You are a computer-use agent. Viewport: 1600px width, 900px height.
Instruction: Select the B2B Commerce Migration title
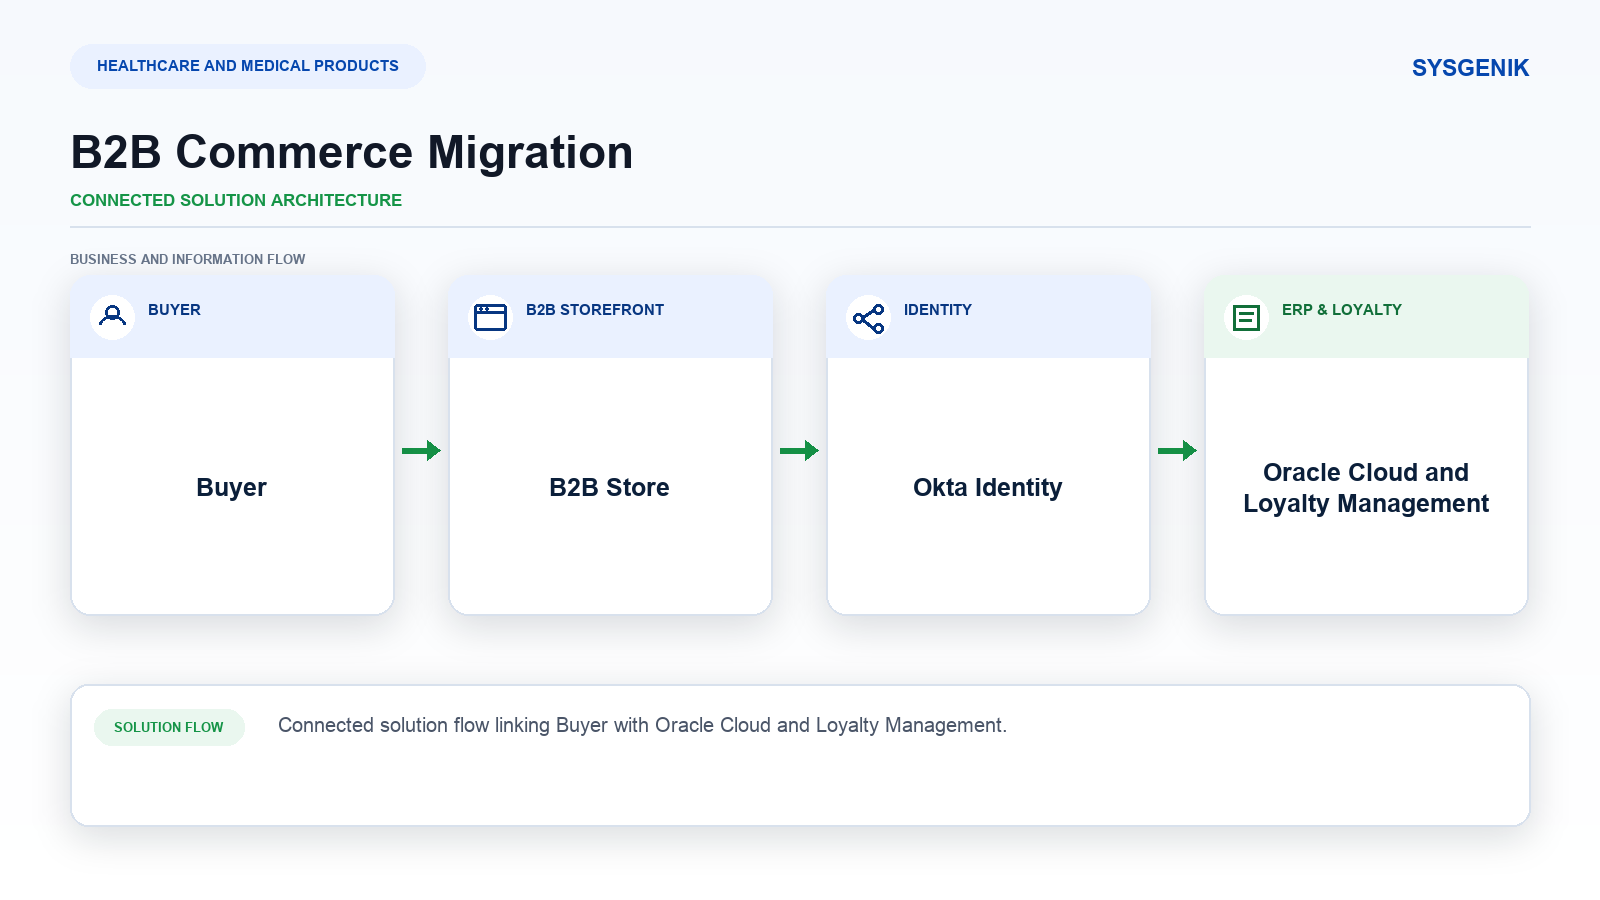point(352,153)
